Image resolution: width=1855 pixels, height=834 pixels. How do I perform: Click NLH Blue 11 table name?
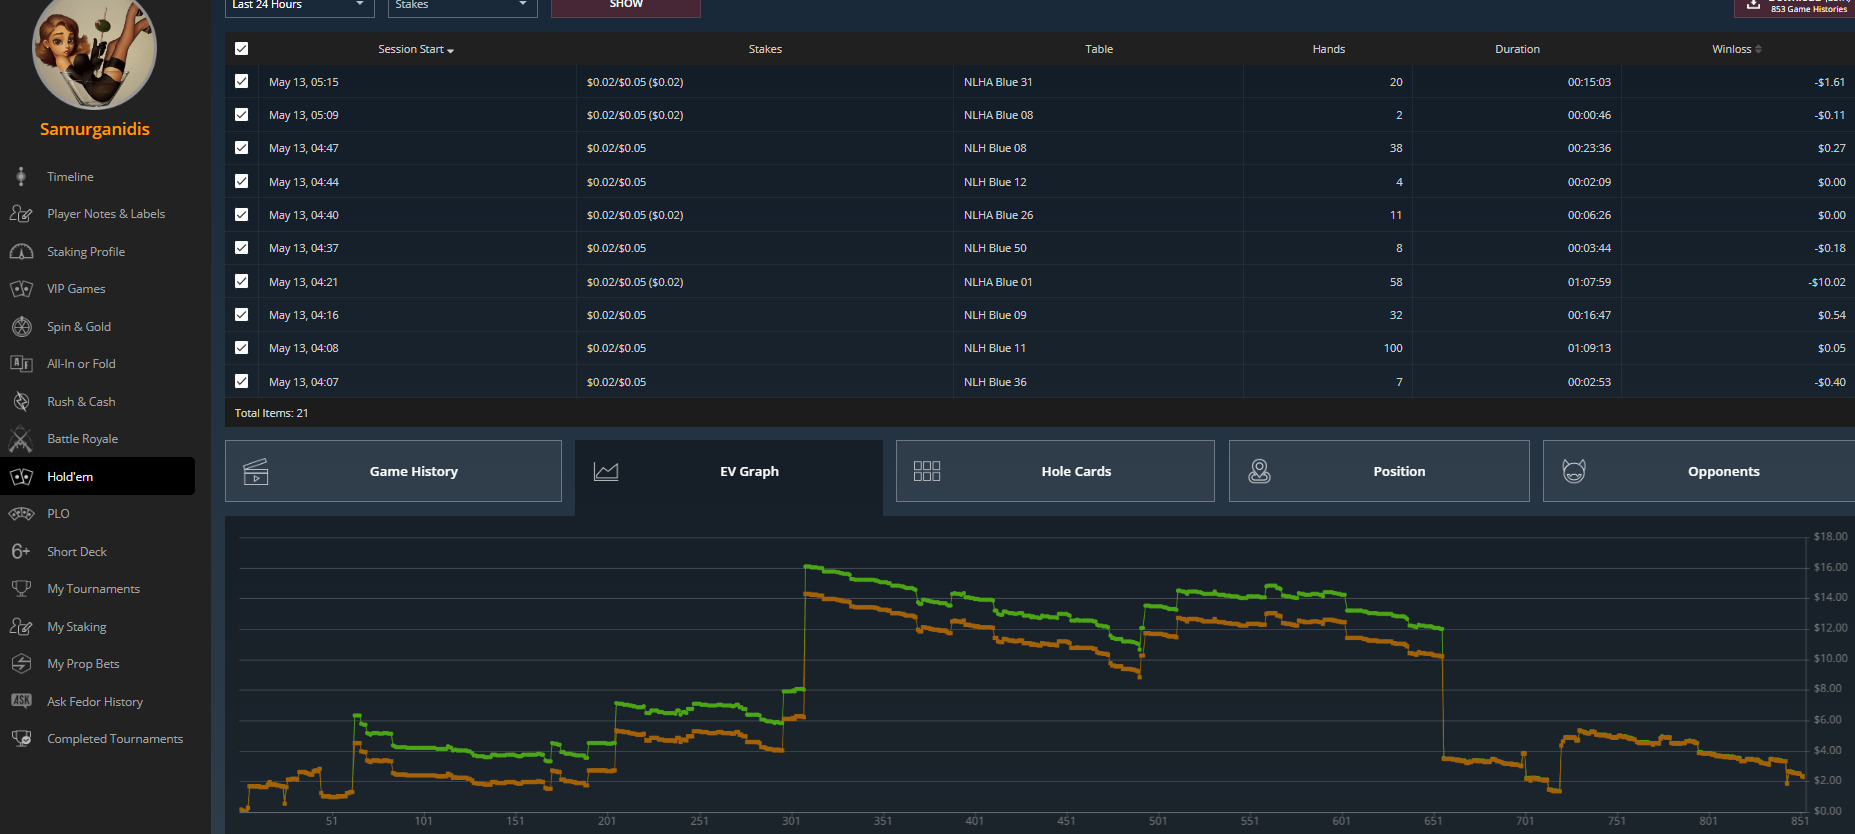coord(995,348)
